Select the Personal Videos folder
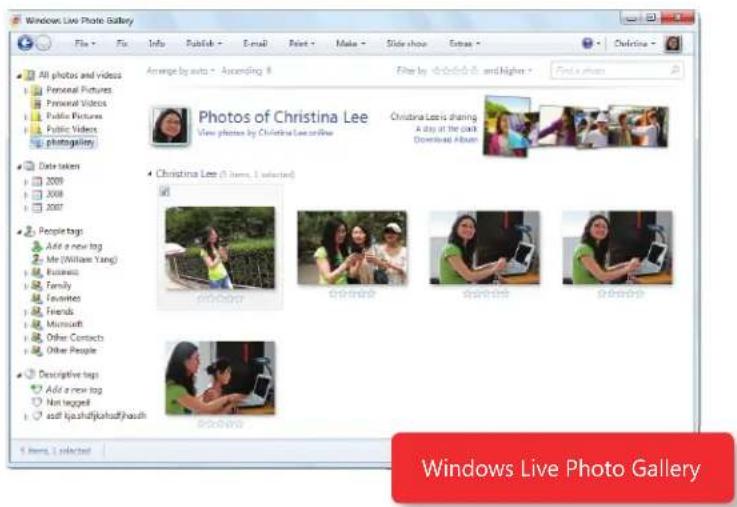The width and height of the screenshot is (737, 507). [x=76, y=103]
